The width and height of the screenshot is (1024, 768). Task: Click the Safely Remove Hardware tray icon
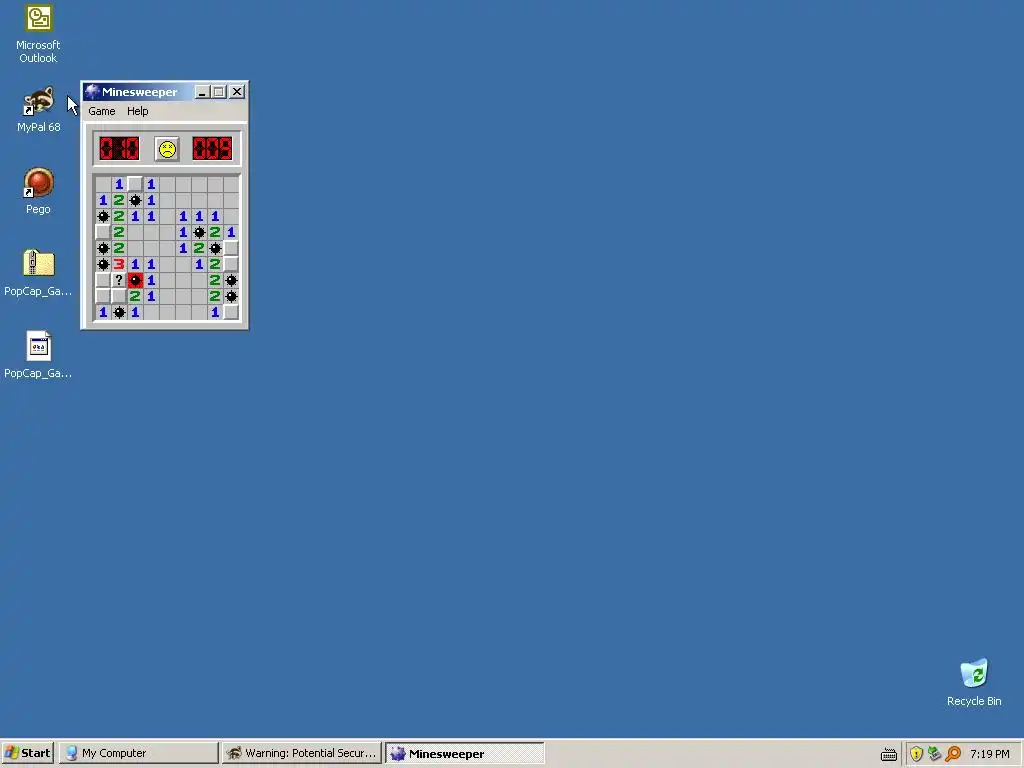click(x=935, y=754)
